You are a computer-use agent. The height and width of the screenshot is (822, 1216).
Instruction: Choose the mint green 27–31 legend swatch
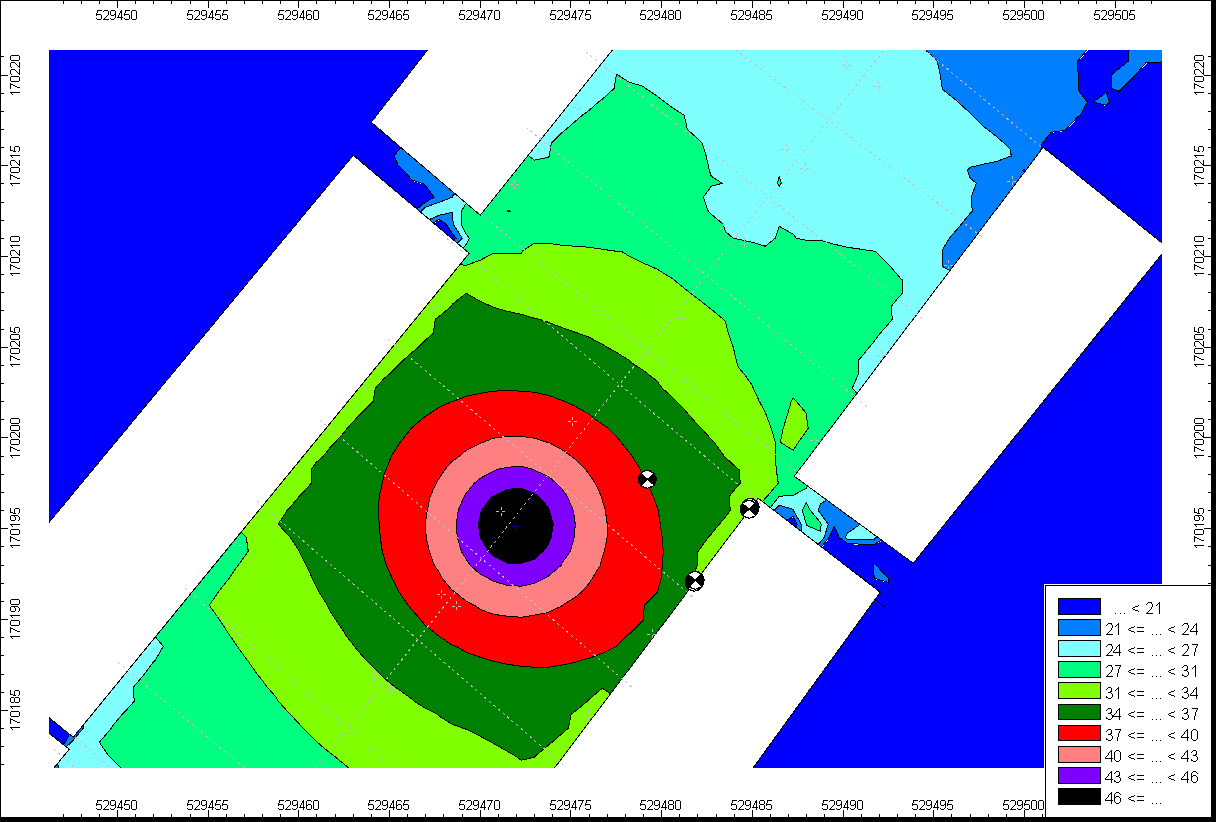tap(1079, 670)
